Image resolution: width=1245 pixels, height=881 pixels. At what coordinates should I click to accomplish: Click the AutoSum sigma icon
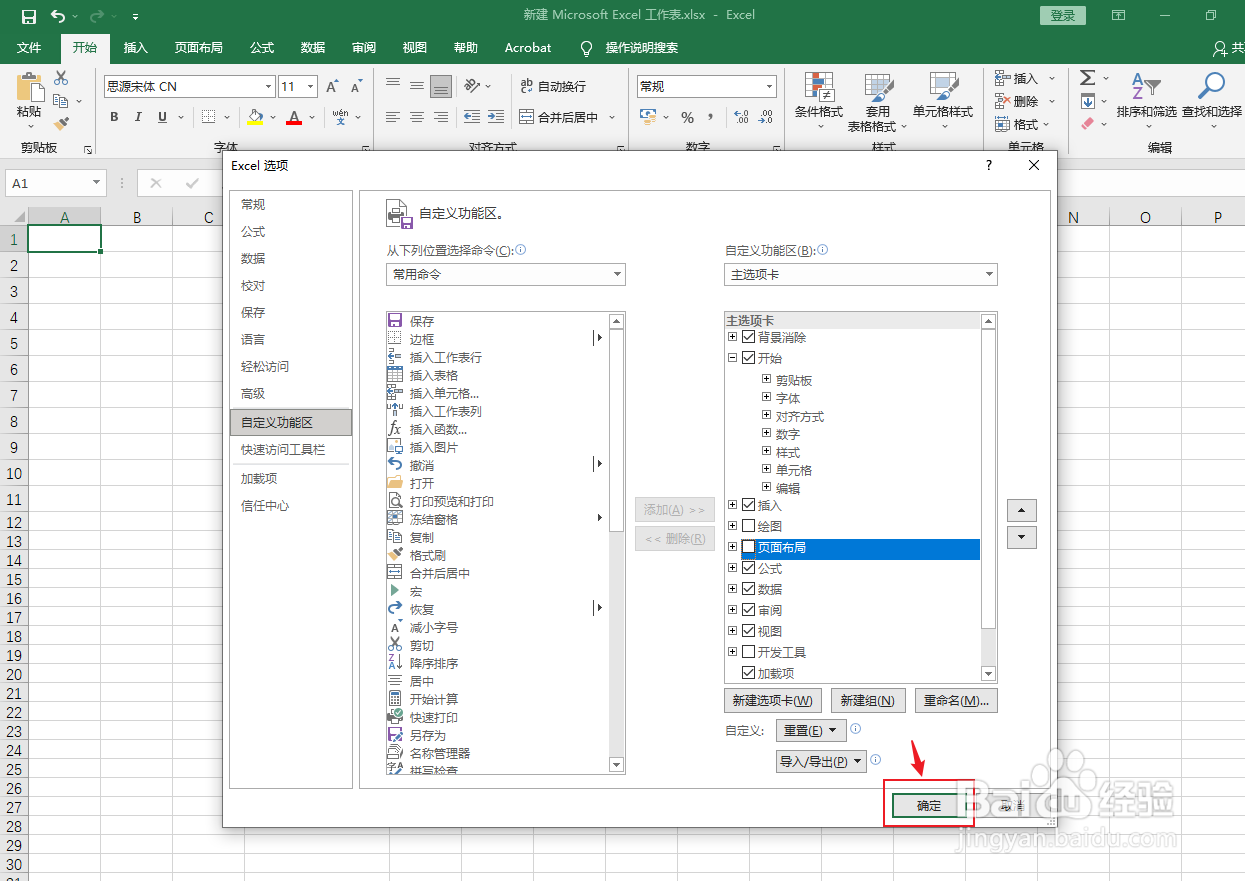[1088, 78]
